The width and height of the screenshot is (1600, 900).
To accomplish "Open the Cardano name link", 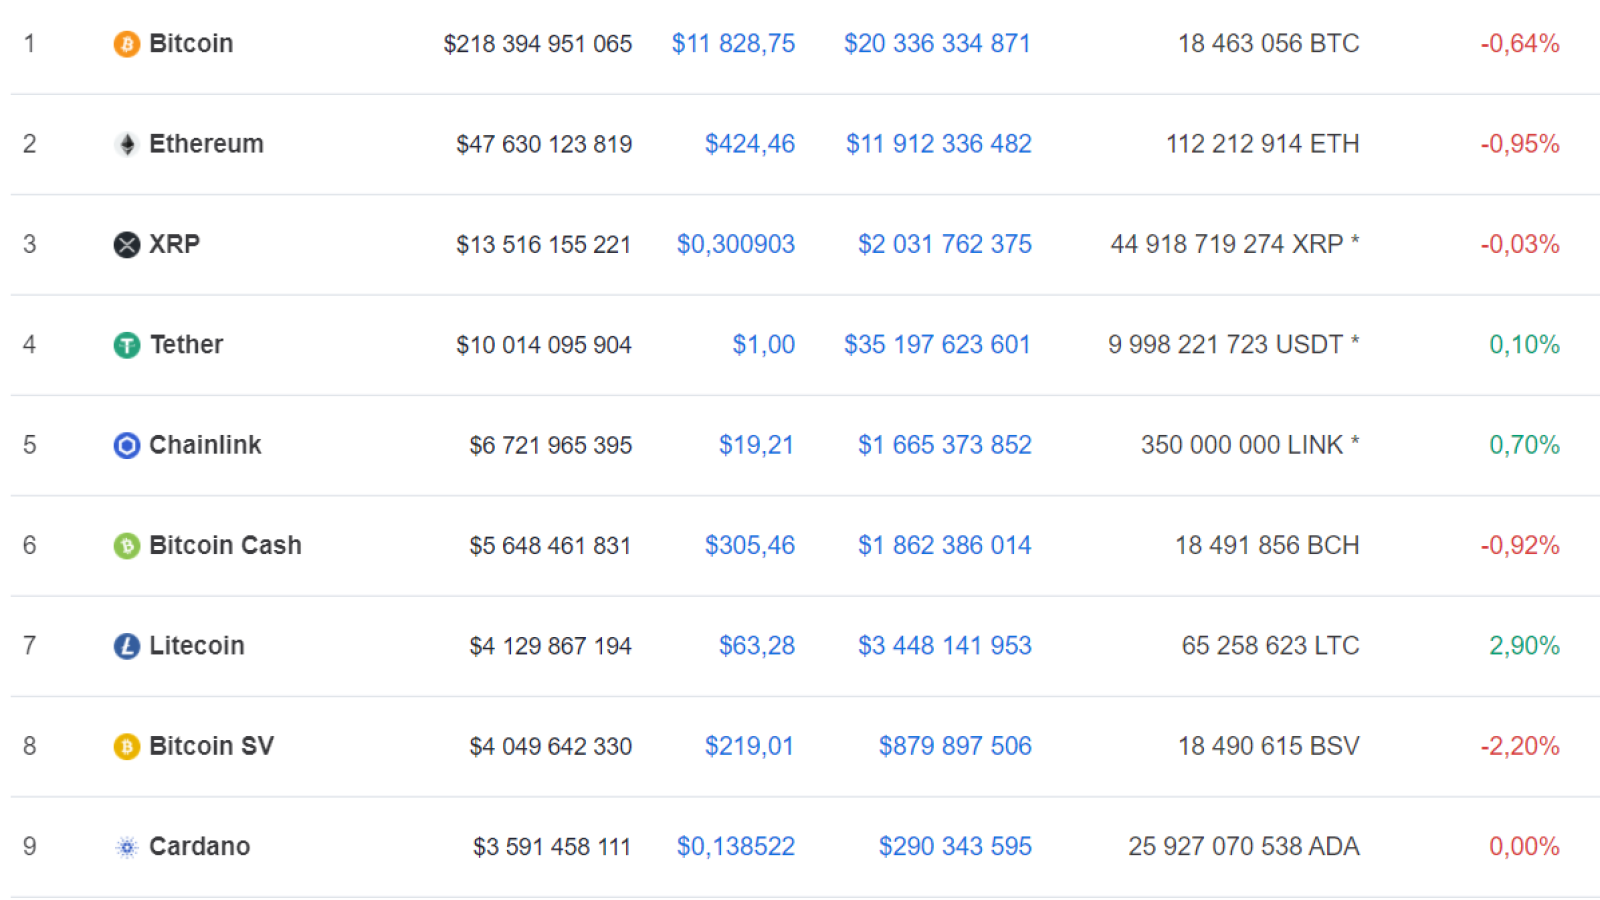I will (200, 846).
